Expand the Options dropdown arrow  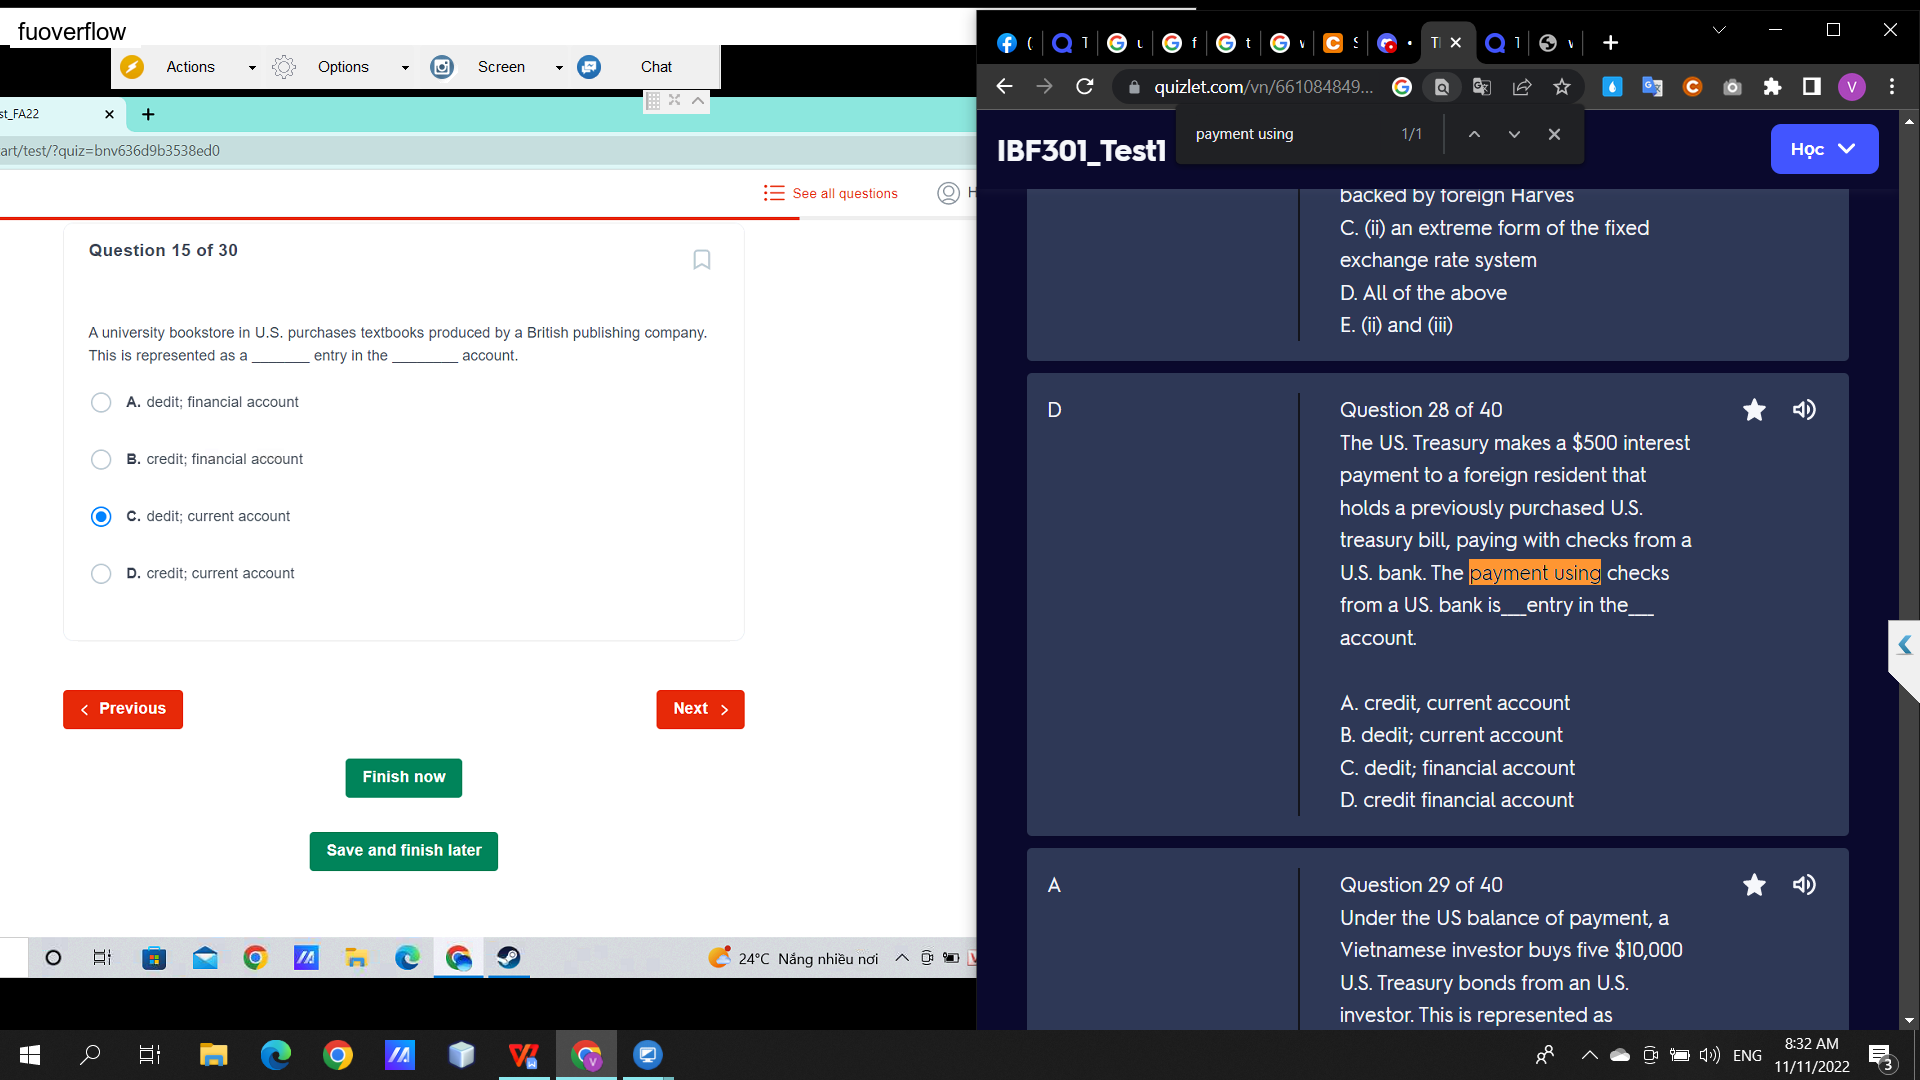point(405,68)
